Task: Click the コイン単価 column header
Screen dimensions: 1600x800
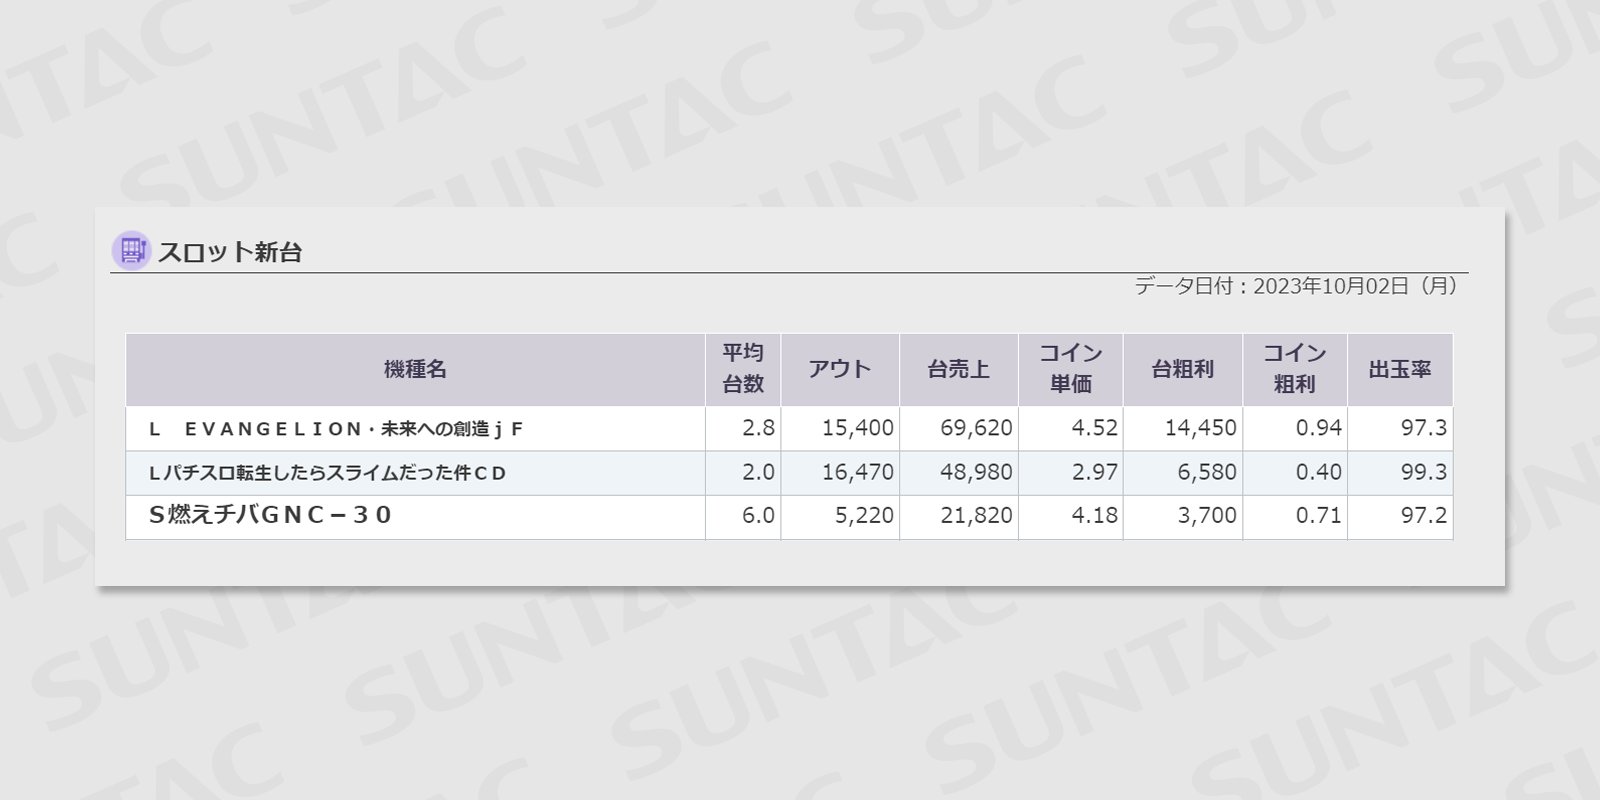Action: tap(1071, 369)
